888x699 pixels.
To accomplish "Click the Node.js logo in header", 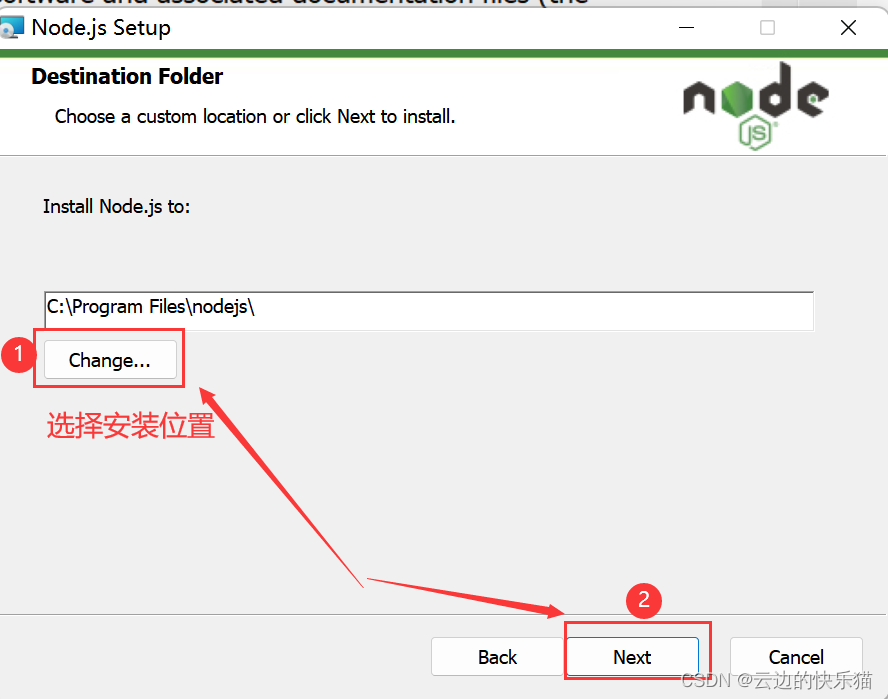I will coord(755,106).
